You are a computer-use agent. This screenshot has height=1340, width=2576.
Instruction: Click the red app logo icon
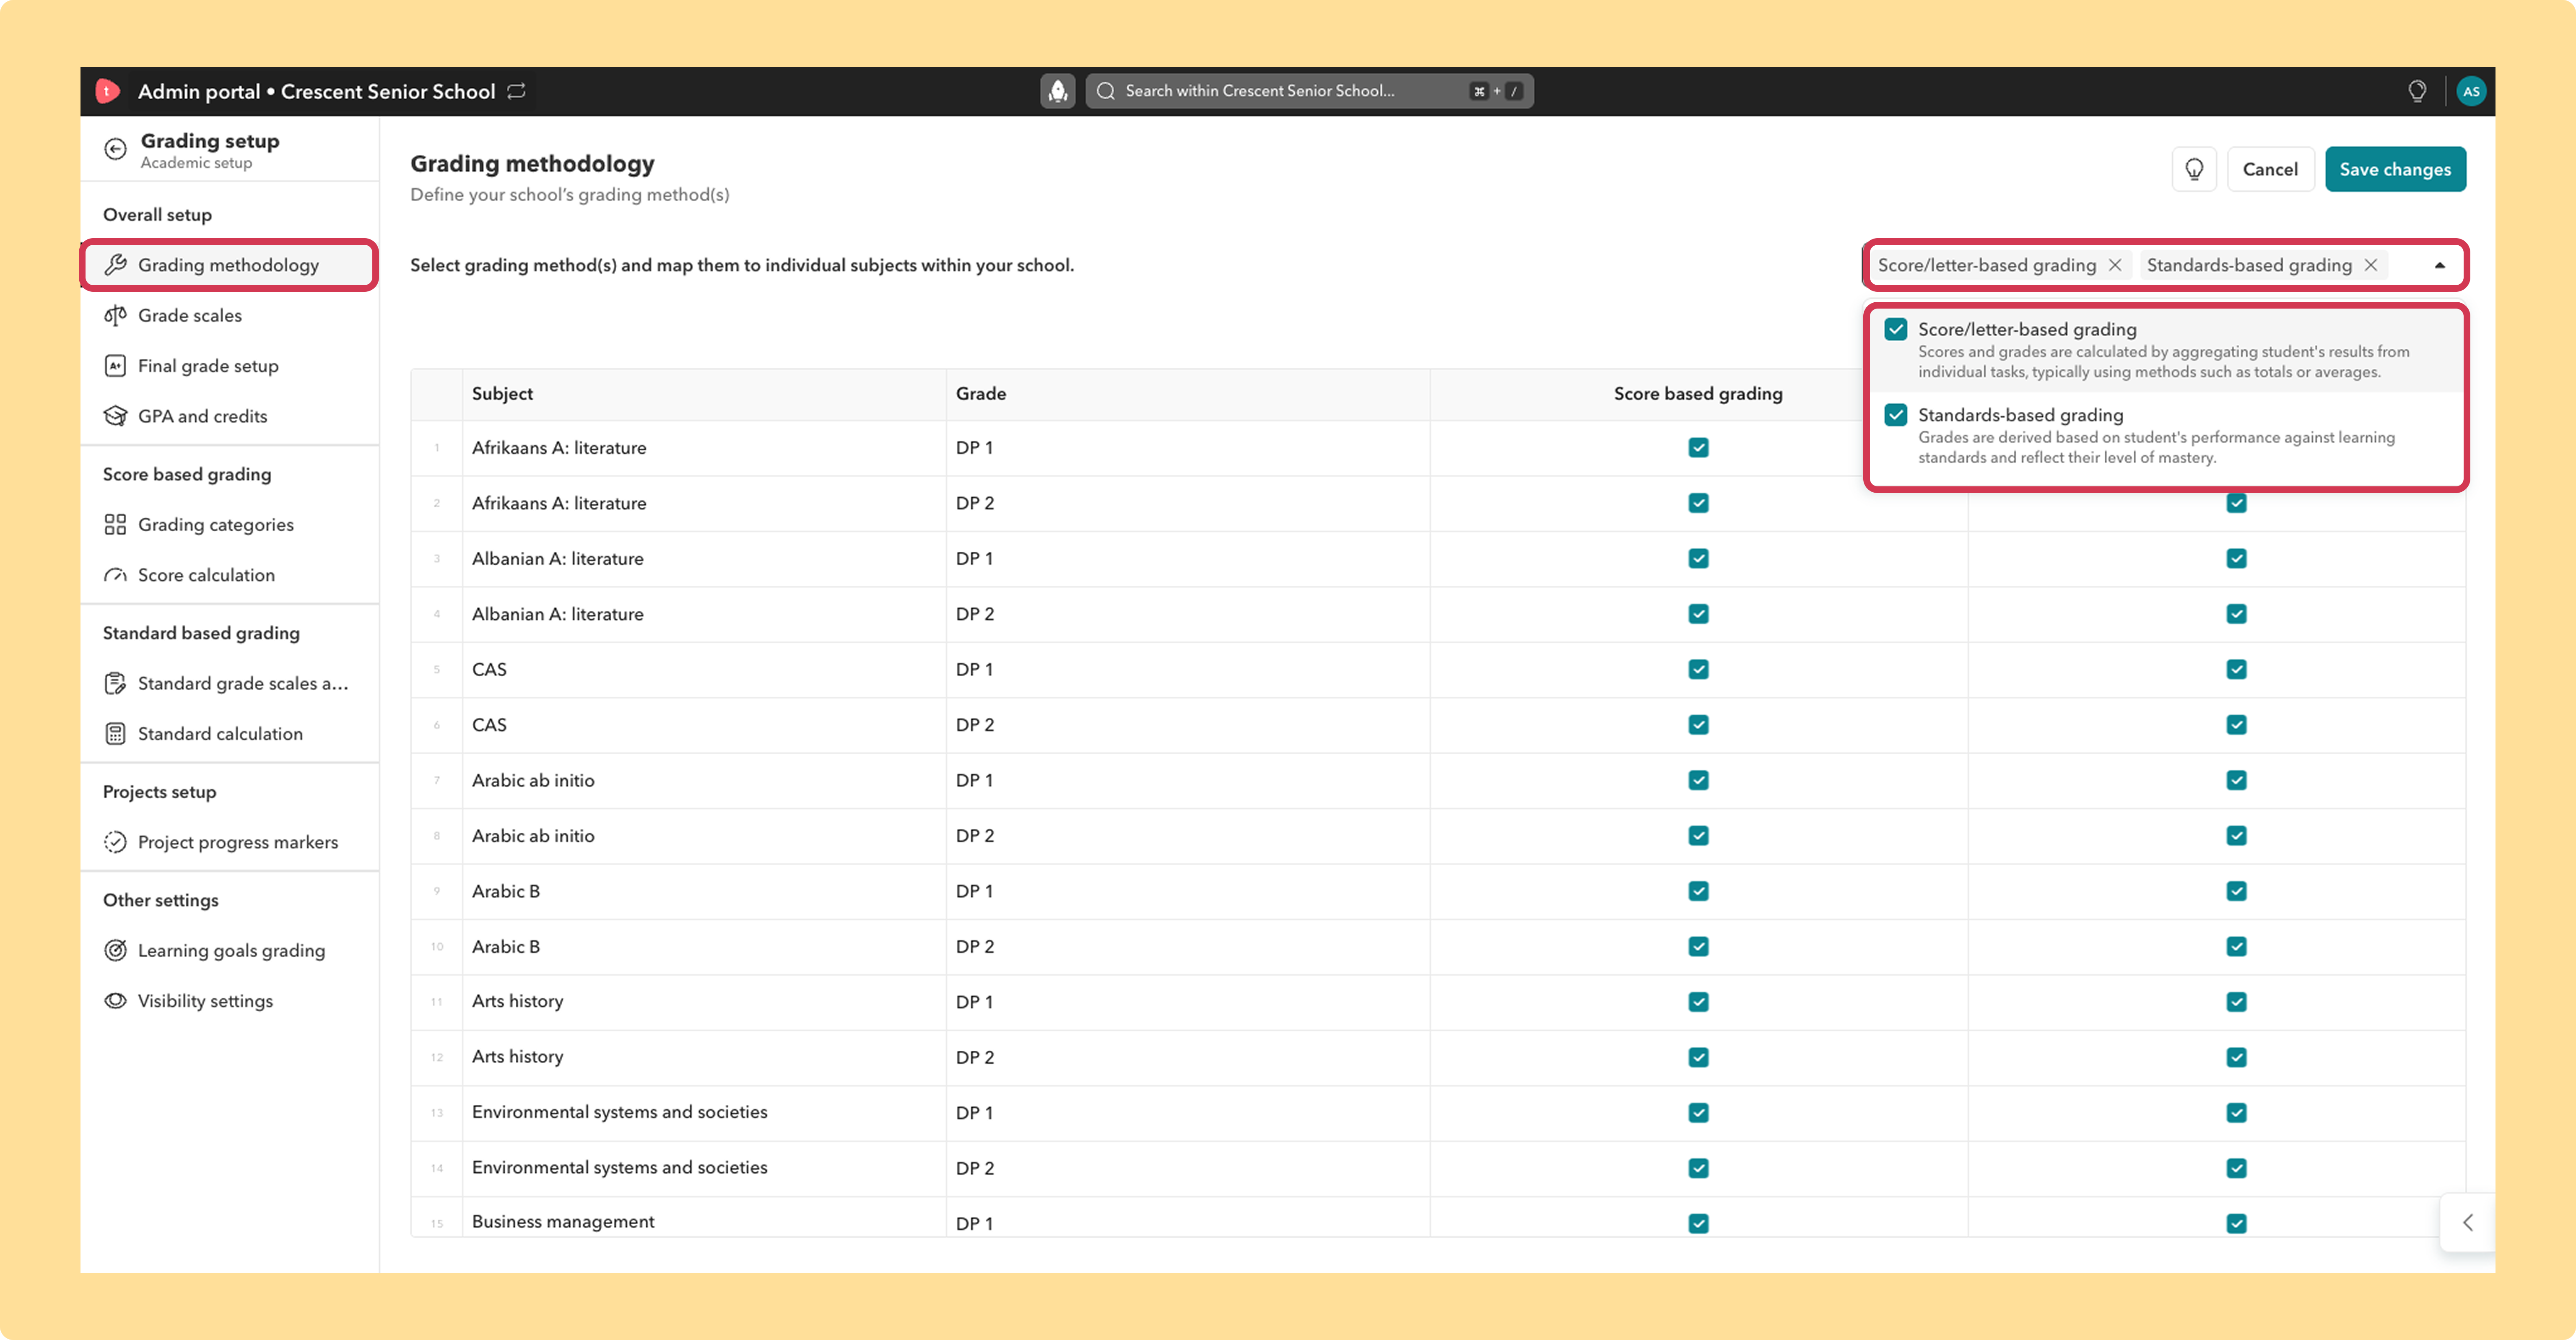(x=107, y=91)
